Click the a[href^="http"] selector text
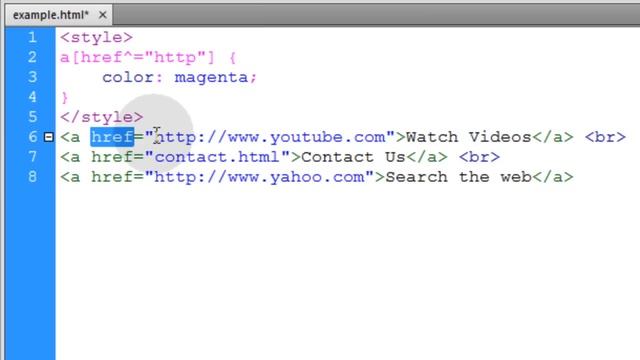This screenshot has width=640, height=360. click(x=137, y=58)
